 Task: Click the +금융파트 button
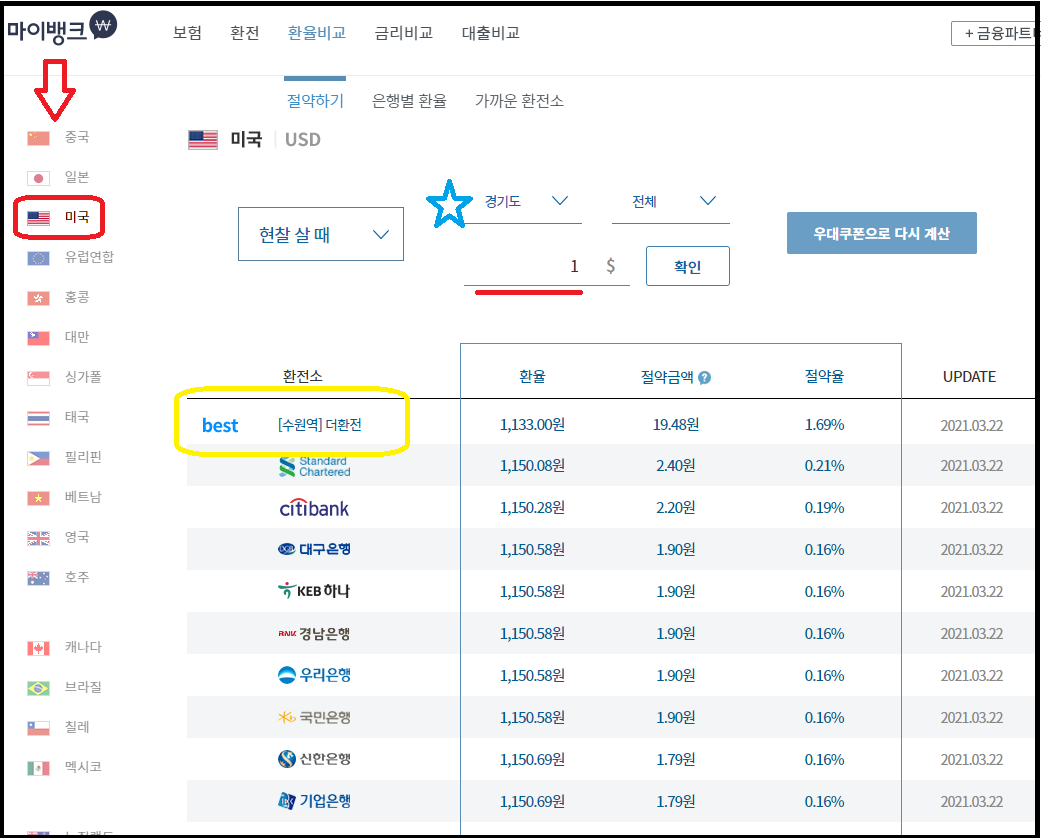(994, 33)
